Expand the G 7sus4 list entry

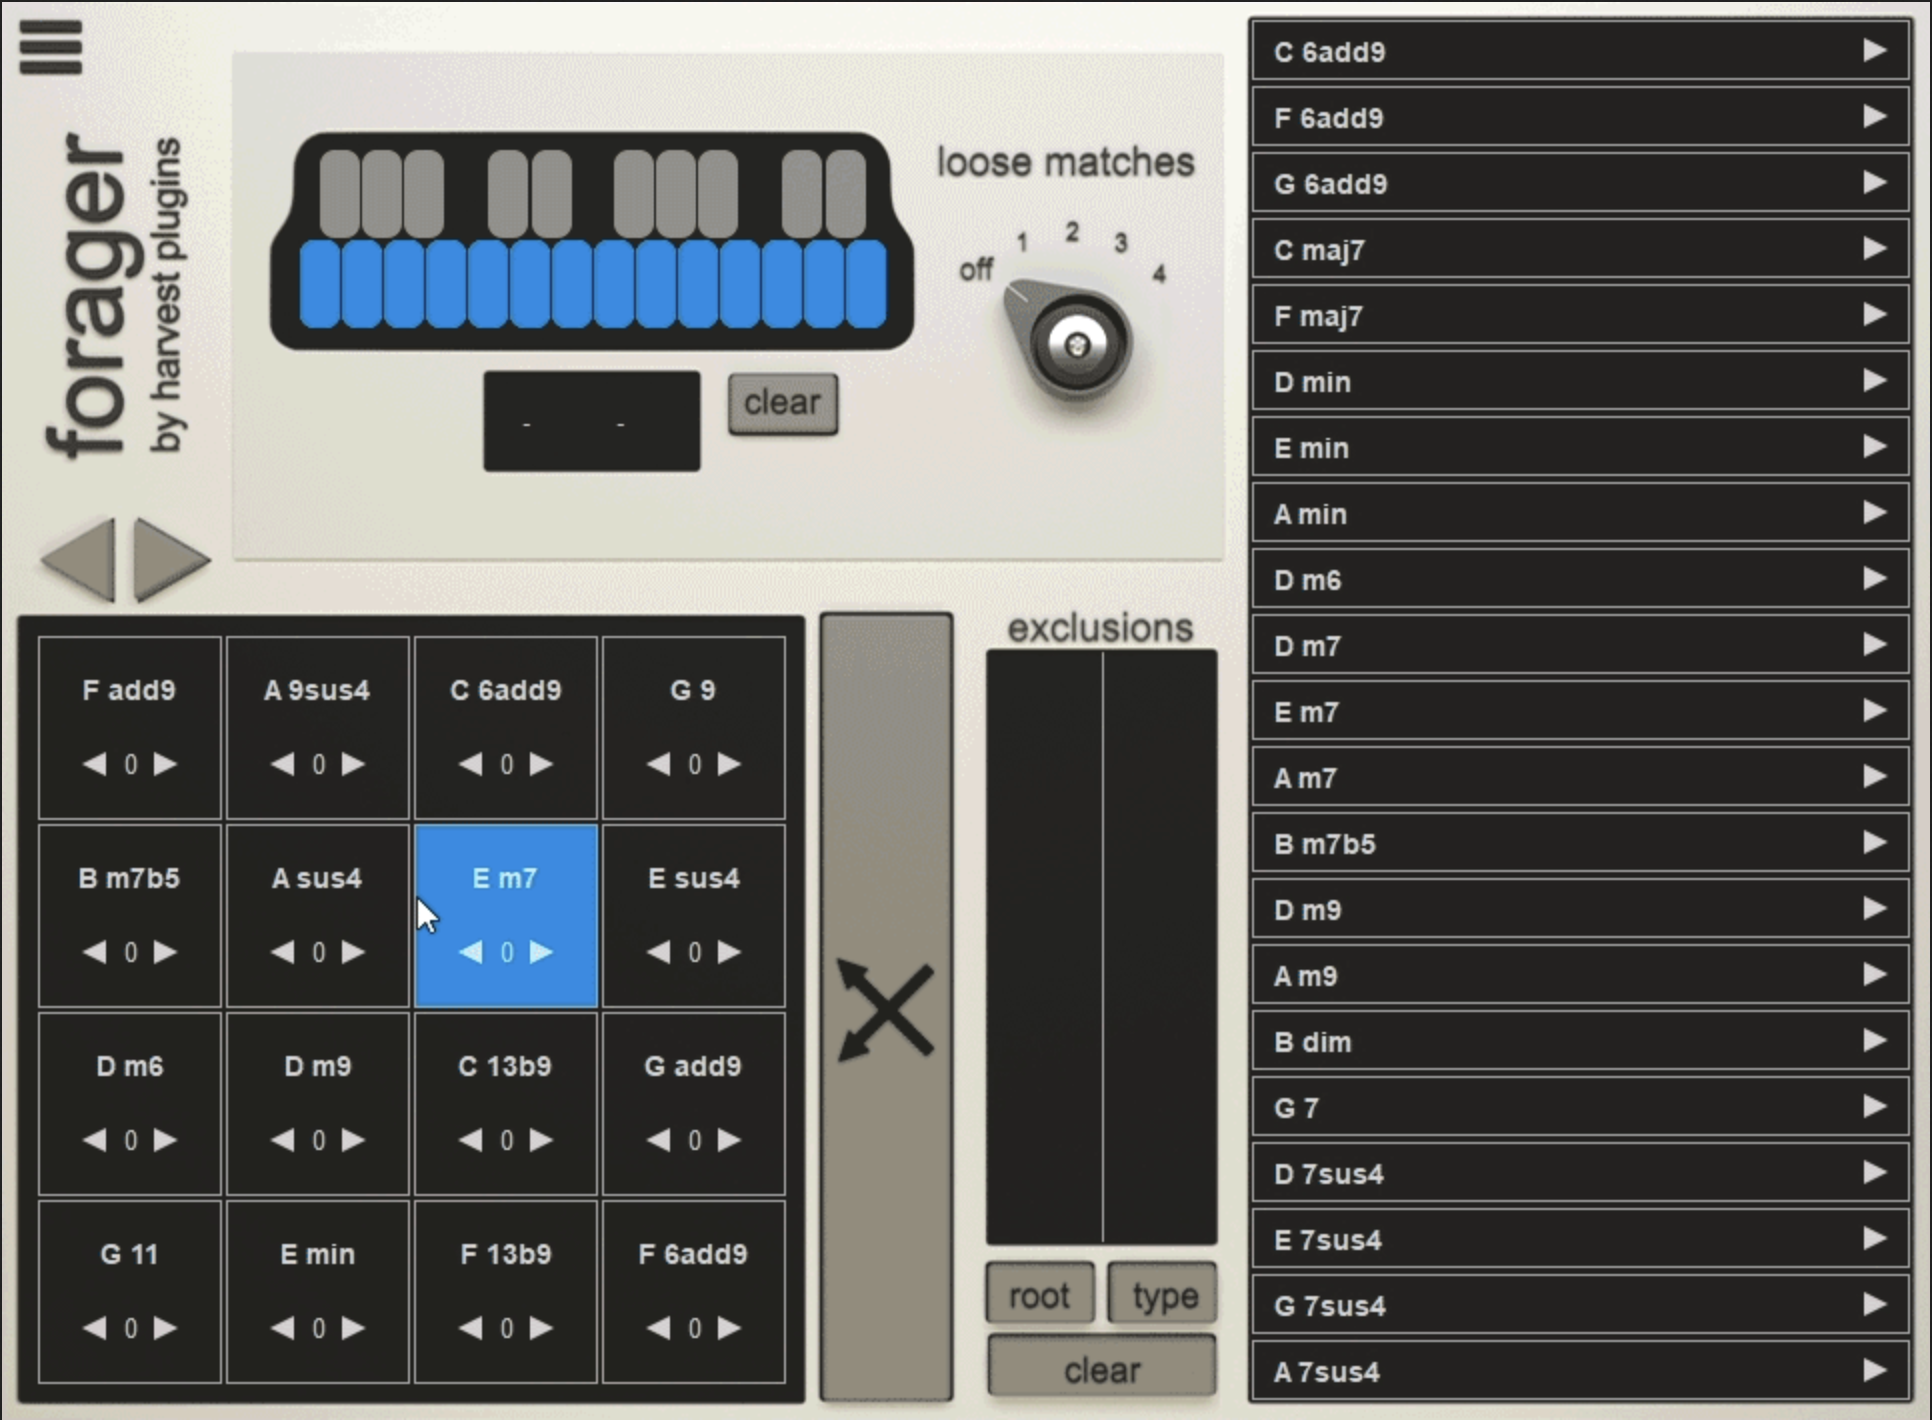coord(1876,1306)
